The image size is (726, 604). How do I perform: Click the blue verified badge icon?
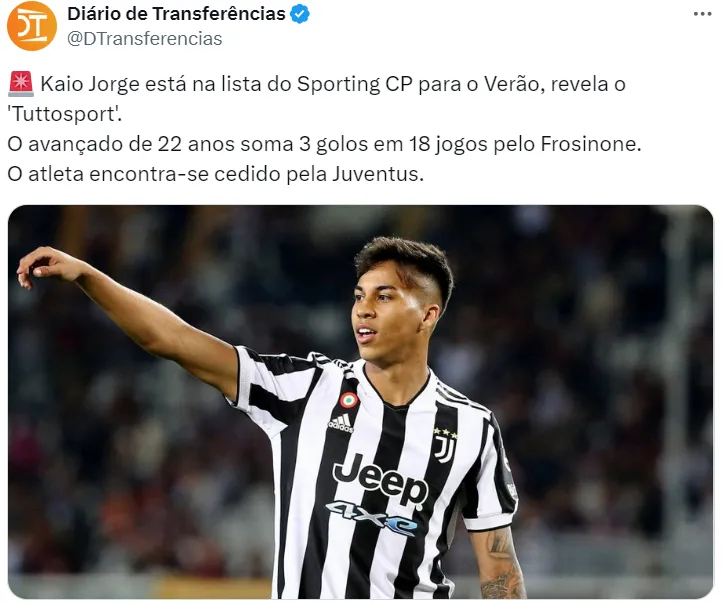pos(300,14)
